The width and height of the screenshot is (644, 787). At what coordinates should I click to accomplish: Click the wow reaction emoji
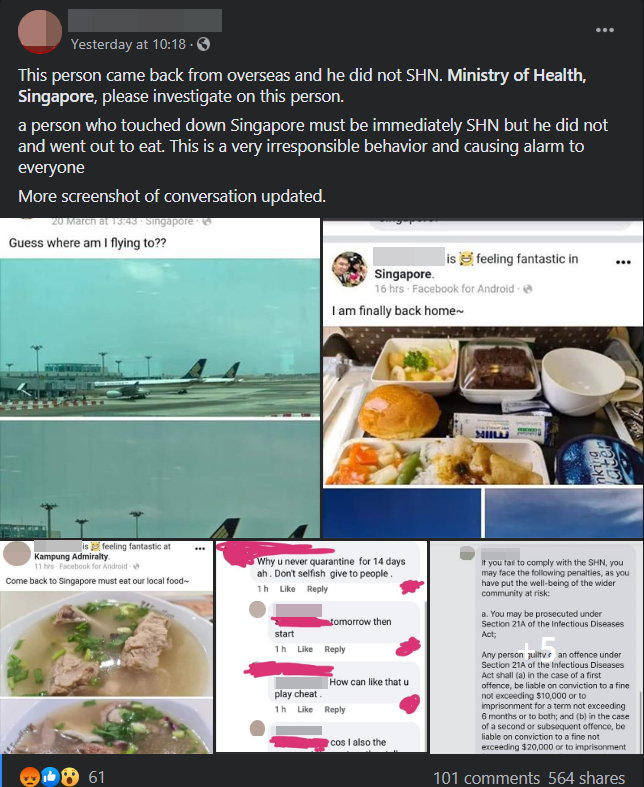click(x=70, y=776)
